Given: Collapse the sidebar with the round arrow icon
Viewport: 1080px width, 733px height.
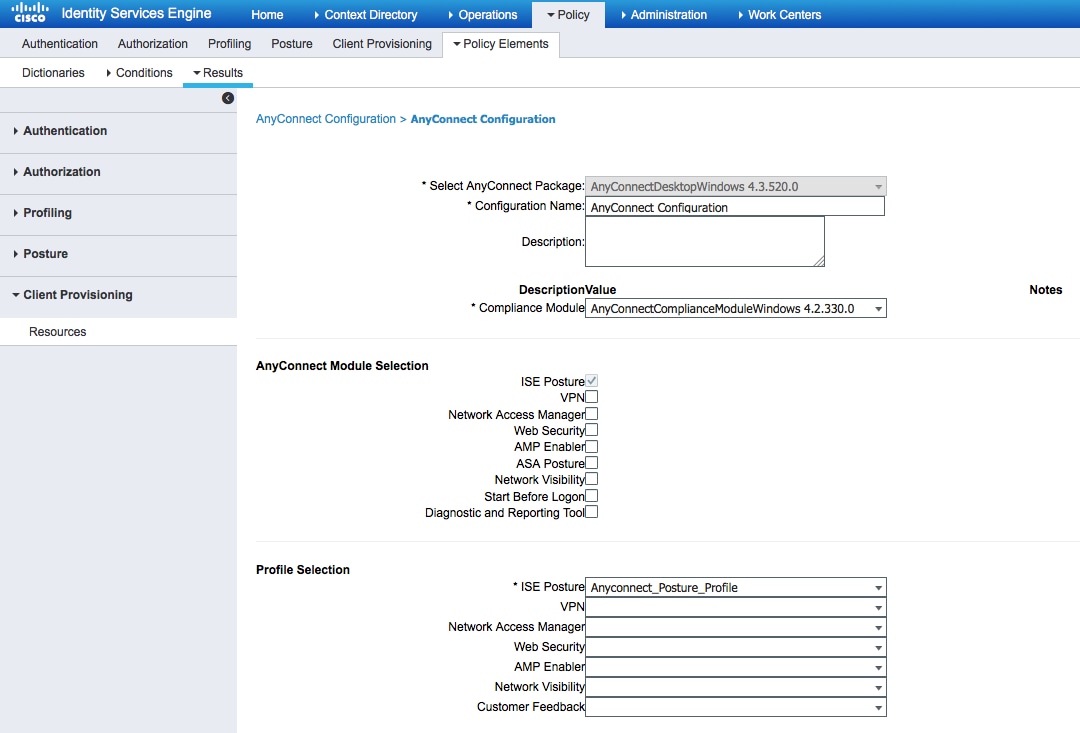Looking at the screenshot, I should (x=228, y=98).
